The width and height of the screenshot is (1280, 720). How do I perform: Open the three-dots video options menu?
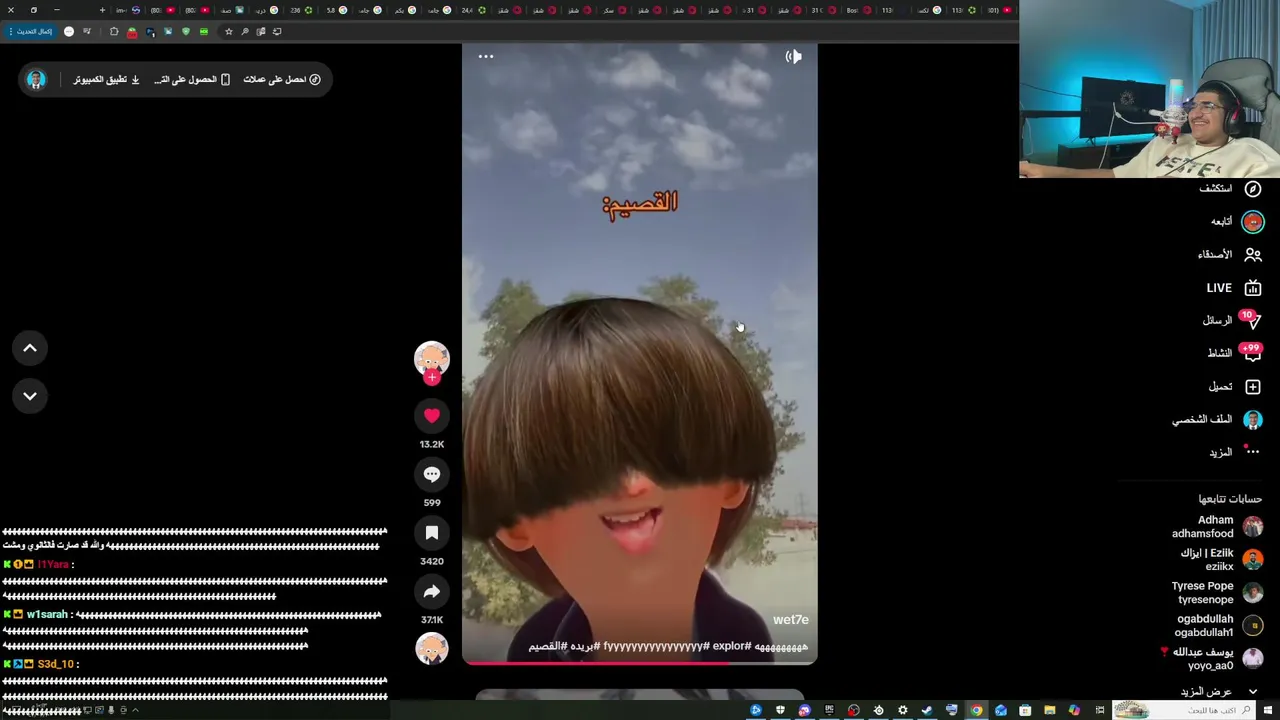click(486, 57)
